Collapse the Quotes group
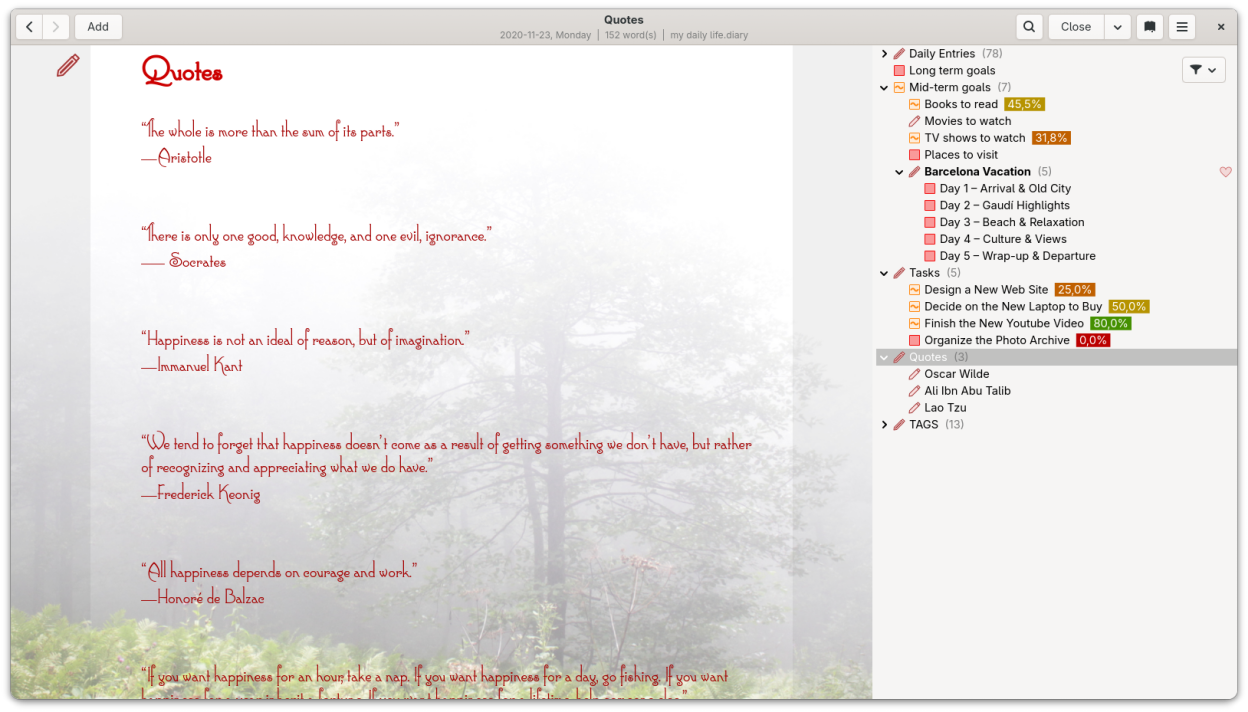Screen dimensions: 1248x712 [x=884, y=357]
